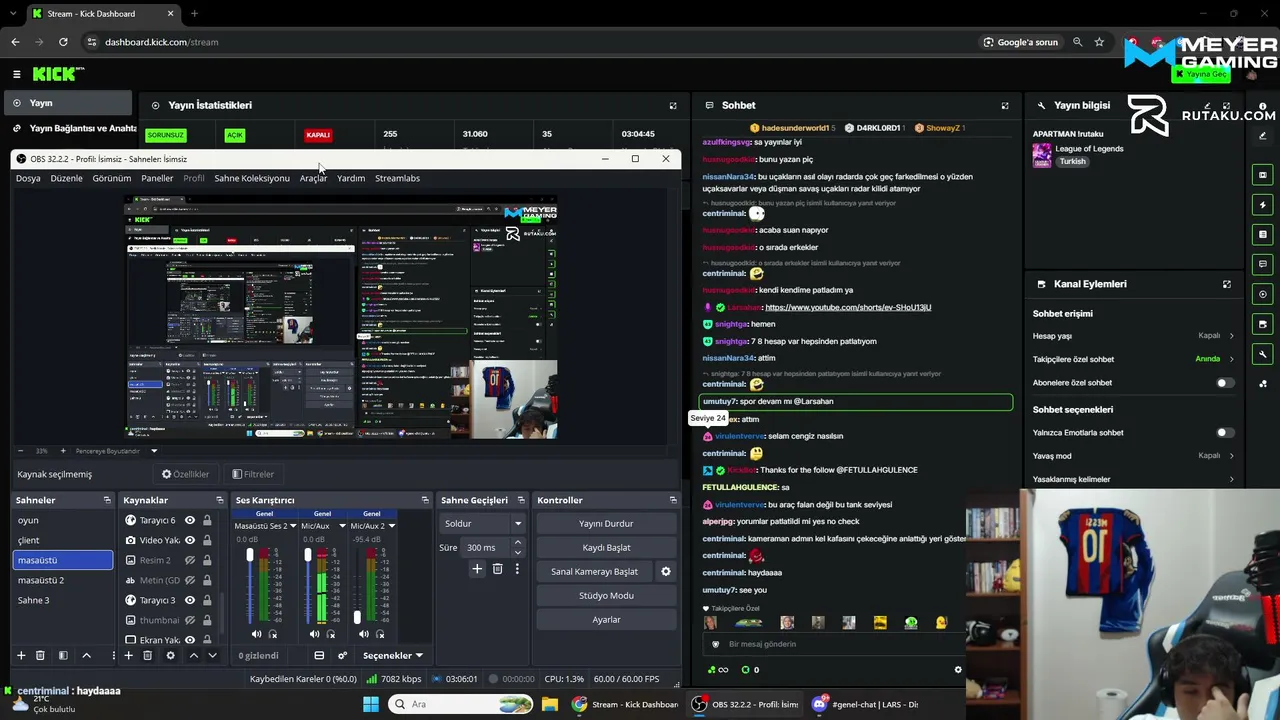1280x720 pixels.
Task: Bookmark this page with the star icon
Action: (x=1099, y=42)
